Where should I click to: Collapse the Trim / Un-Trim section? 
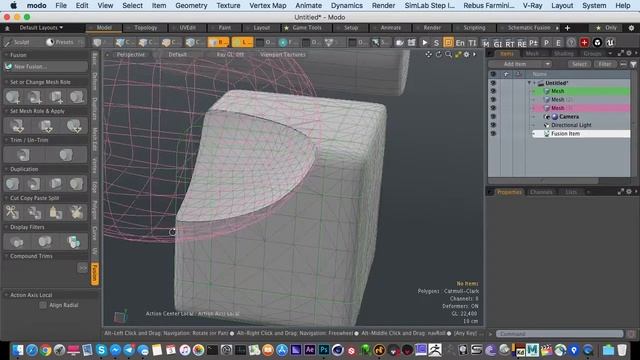[6, 140]
